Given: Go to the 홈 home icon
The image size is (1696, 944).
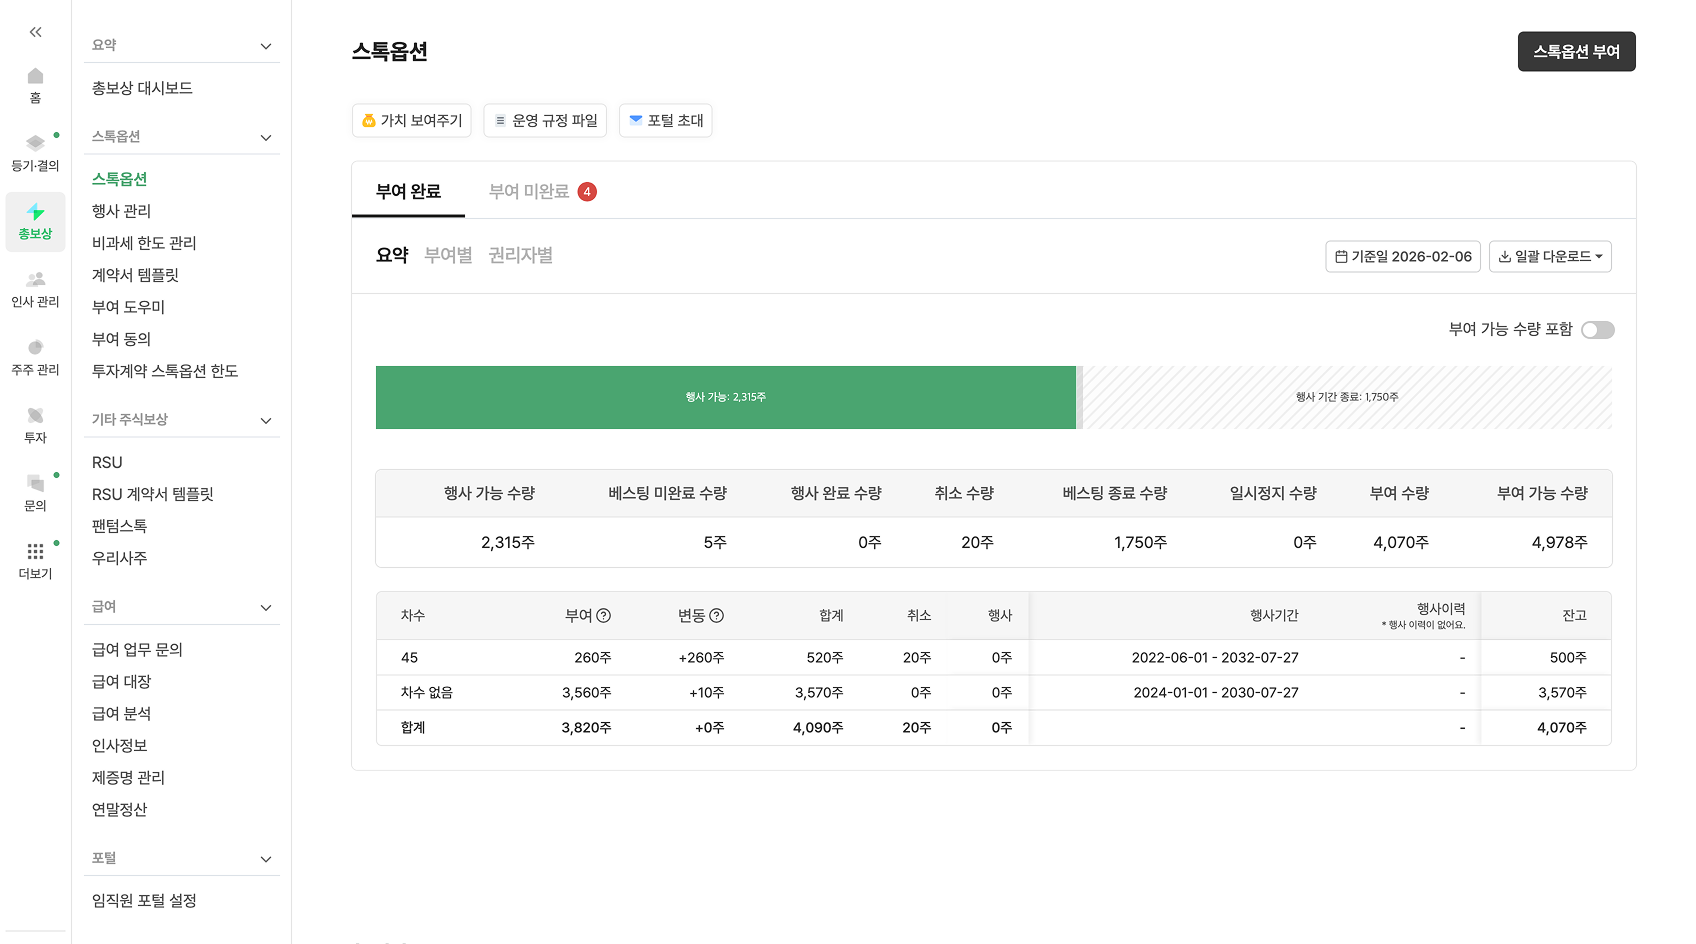Looking at the screenshot, I should [x=36, y=85].
